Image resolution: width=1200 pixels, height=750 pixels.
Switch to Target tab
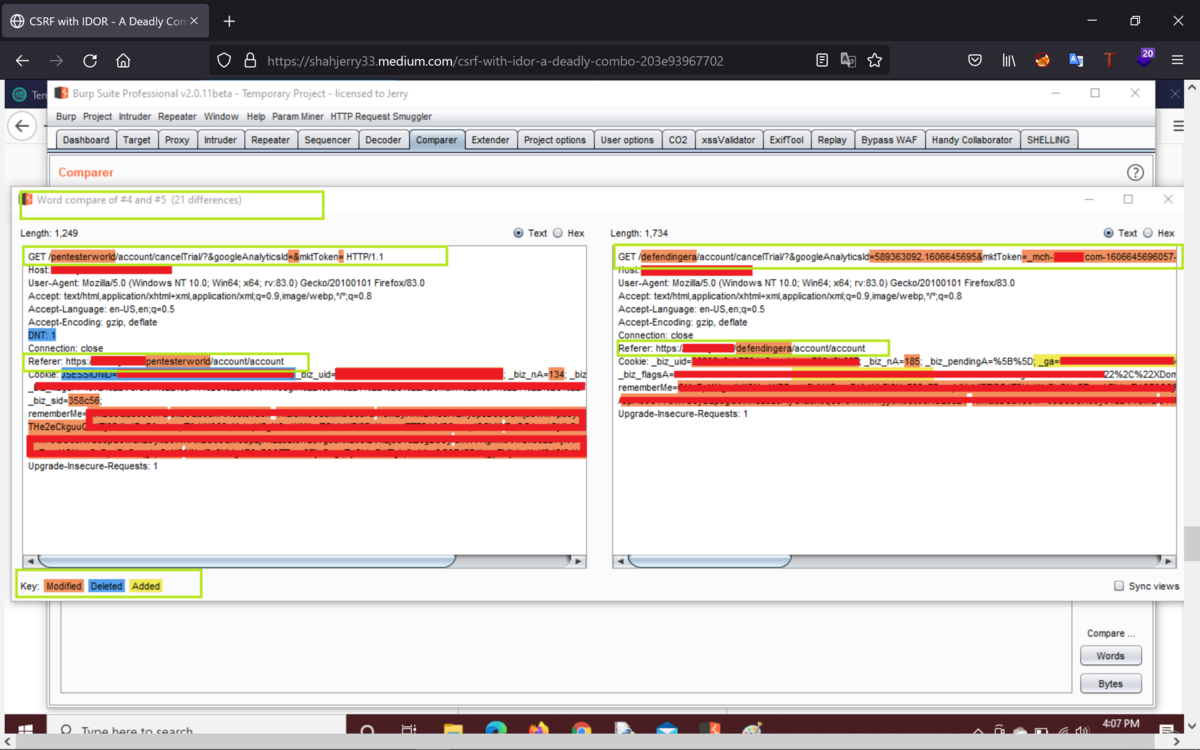(x=137, y=140)
